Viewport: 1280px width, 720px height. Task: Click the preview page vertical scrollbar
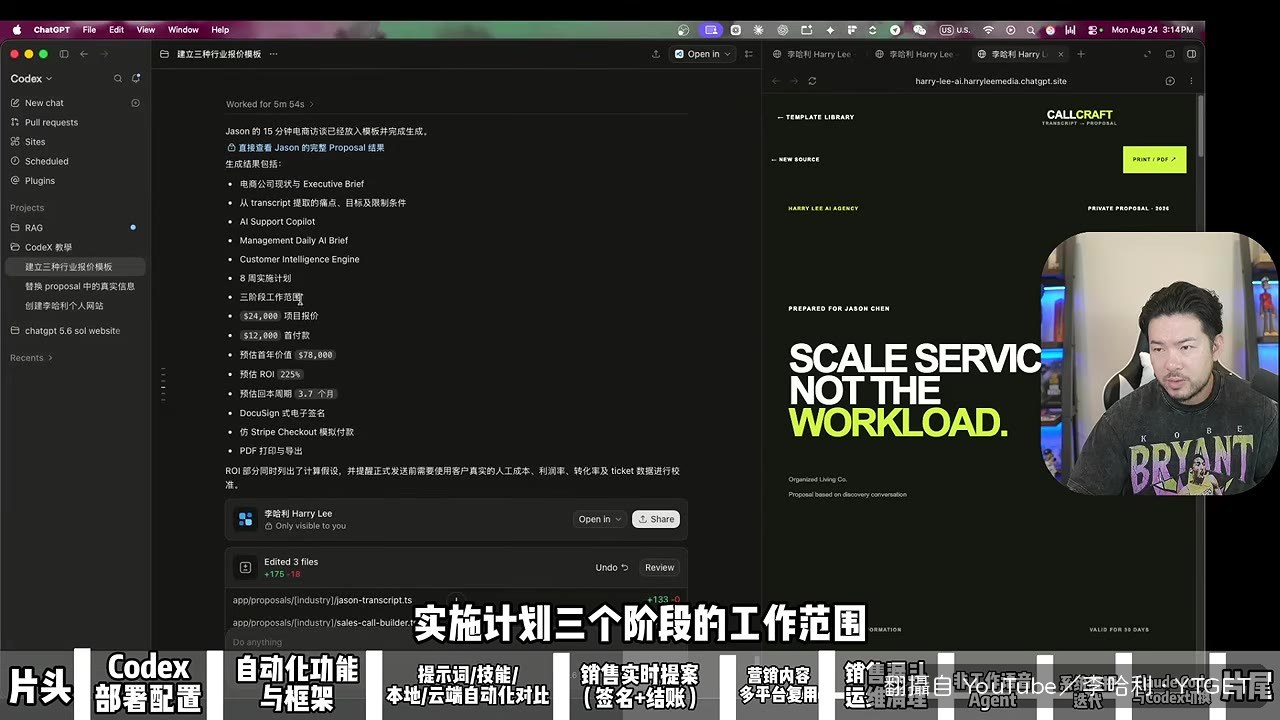click(x=1200, y=125)
